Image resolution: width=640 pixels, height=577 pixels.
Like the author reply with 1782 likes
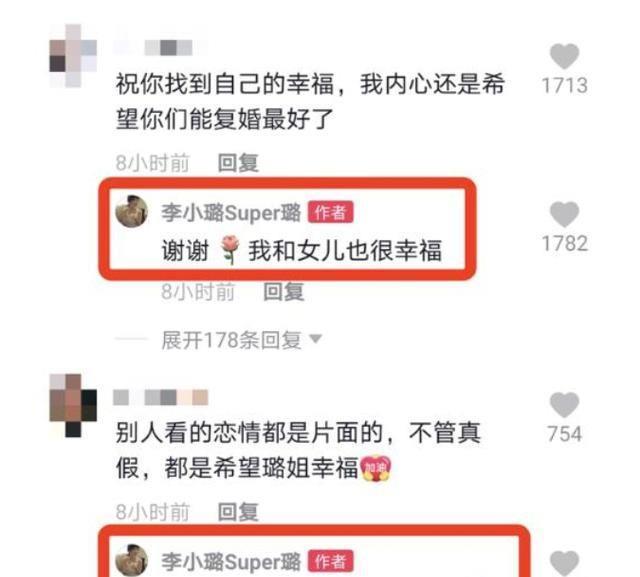coord(564,214)
